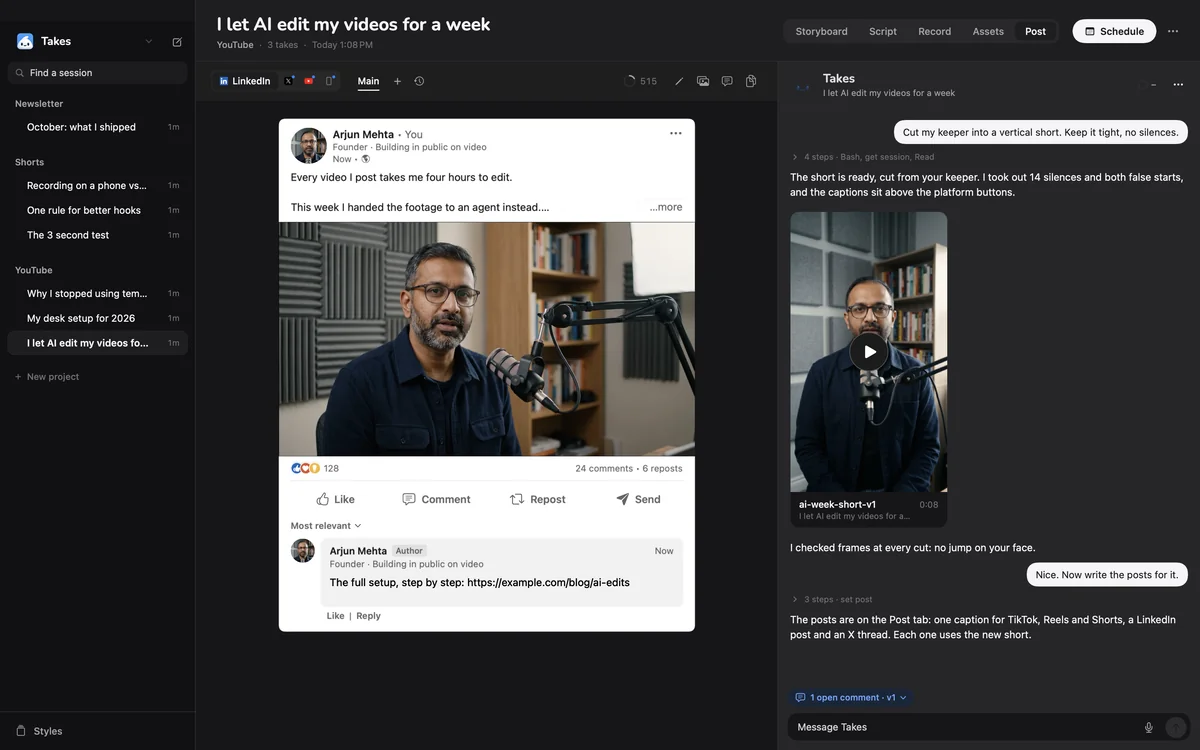The height and width of the screenshot is (750, 1200).
Task: Open version history clock icon
Action: (x=419, y=81)
